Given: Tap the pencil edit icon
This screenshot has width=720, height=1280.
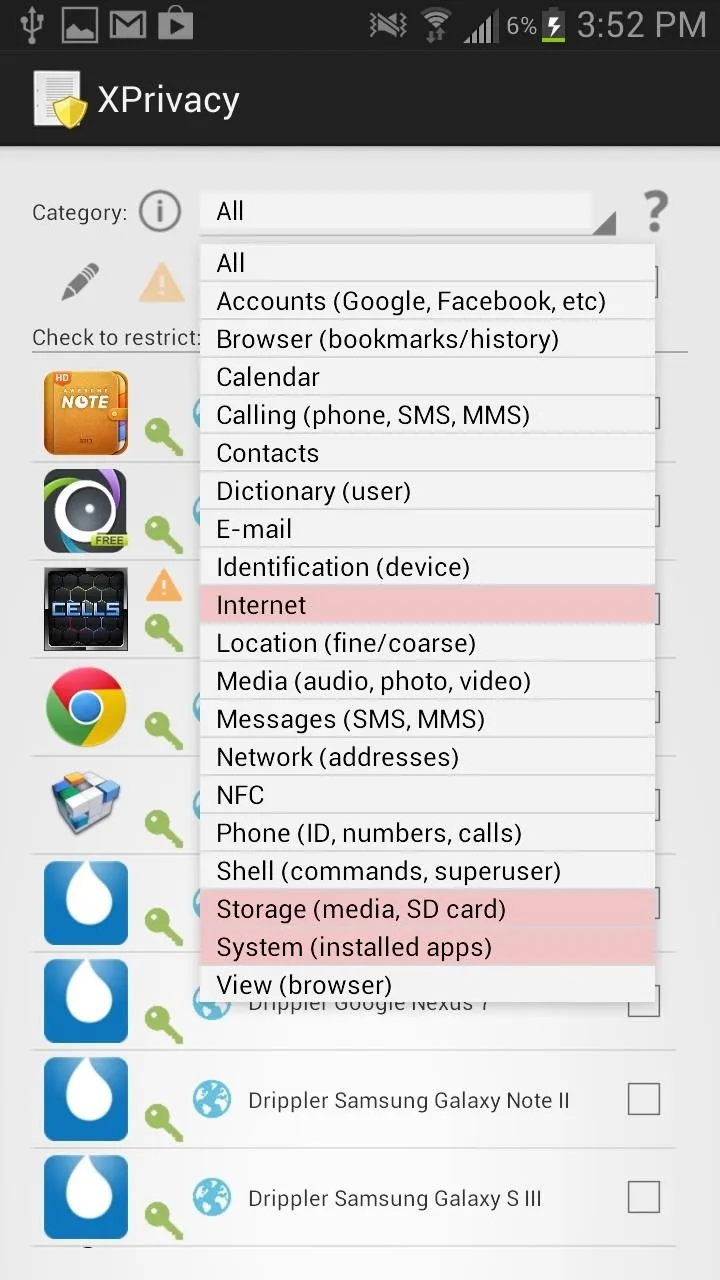Looking at the screenshot, I should coord(80,282).
